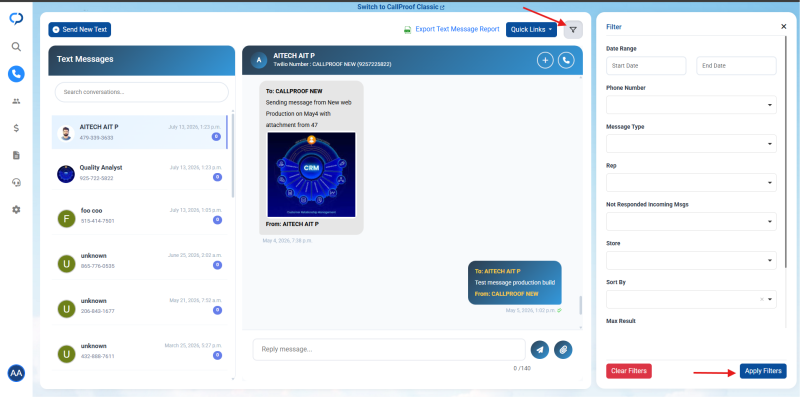Open the Message Type dropdown
The height and width of the screenshot is (397, 800).
pyautogui.click(x=691, y=144)
